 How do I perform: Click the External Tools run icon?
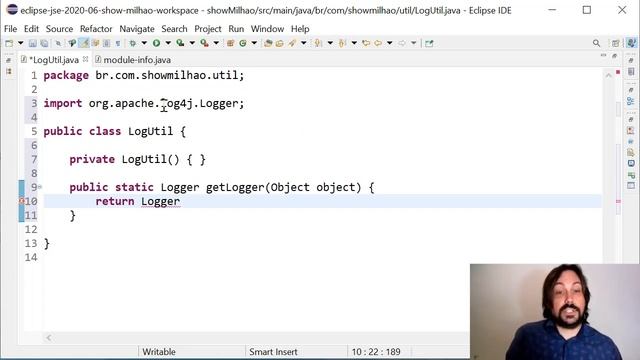pyautogui.click(x=204, y=43)
